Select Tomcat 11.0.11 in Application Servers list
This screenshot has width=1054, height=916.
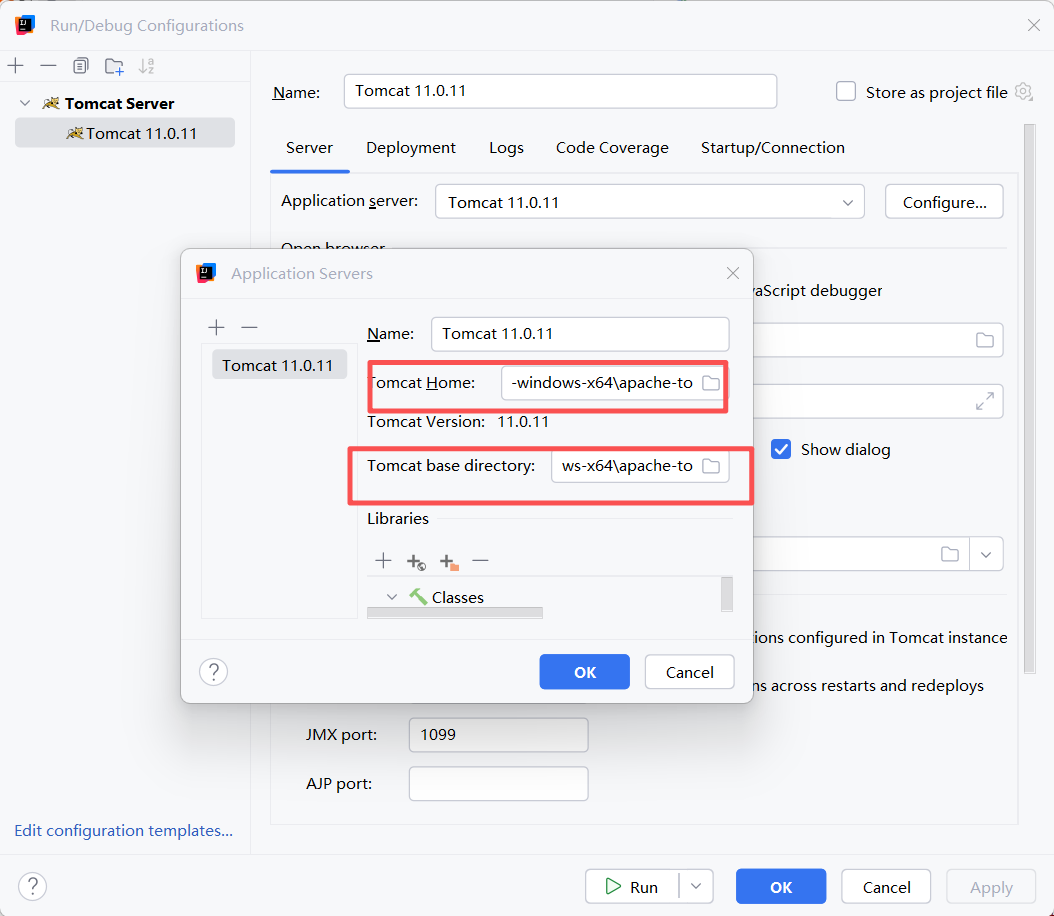[x=278, y=365]
